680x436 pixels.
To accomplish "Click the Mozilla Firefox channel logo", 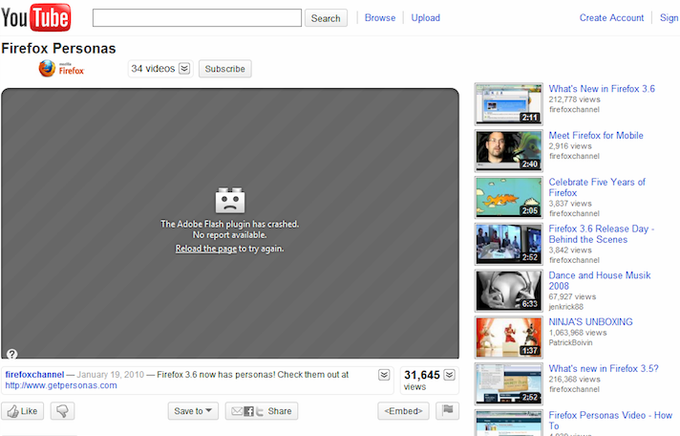I will pos(61,69).
